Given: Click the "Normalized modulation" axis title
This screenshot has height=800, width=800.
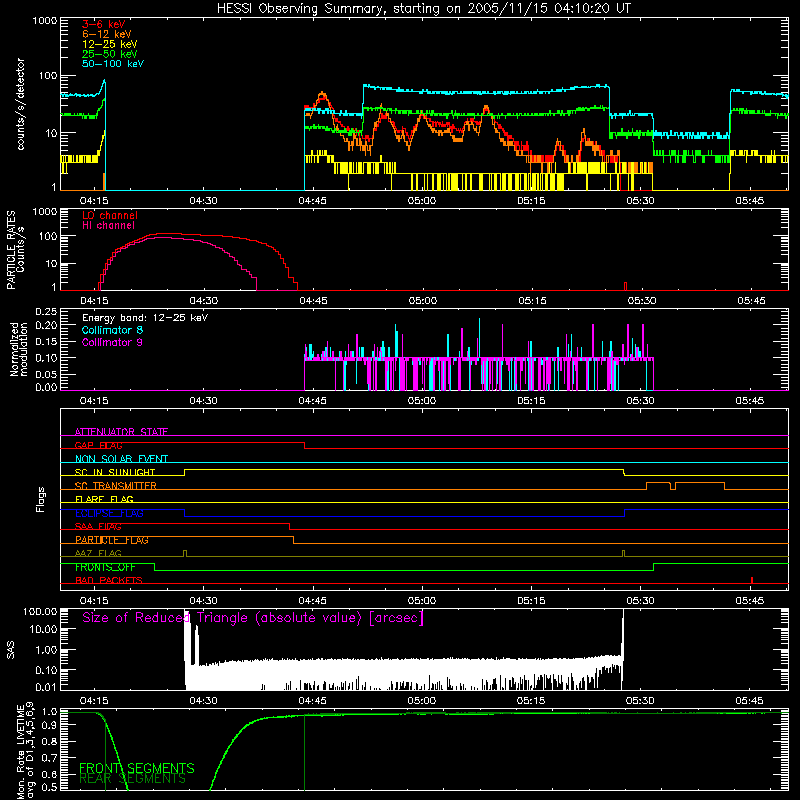Looking at the screenshot, I should (x=19, y=349).
